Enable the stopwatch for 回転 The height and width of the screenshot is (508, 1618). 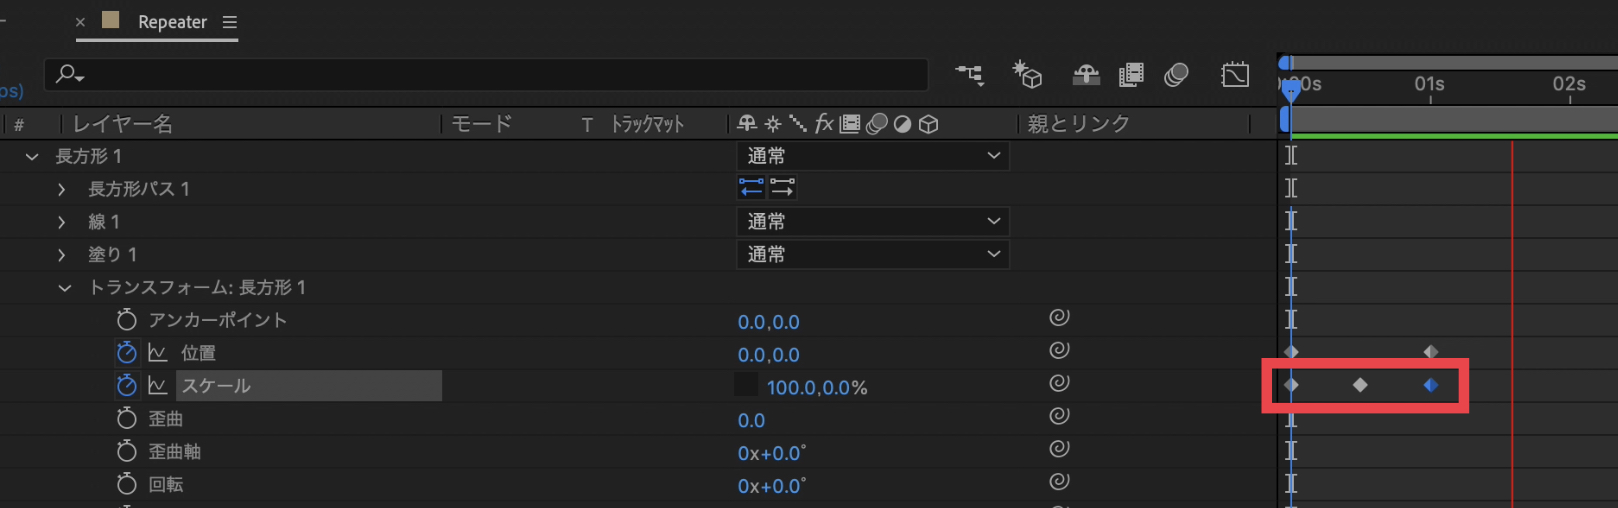[126, 485]
